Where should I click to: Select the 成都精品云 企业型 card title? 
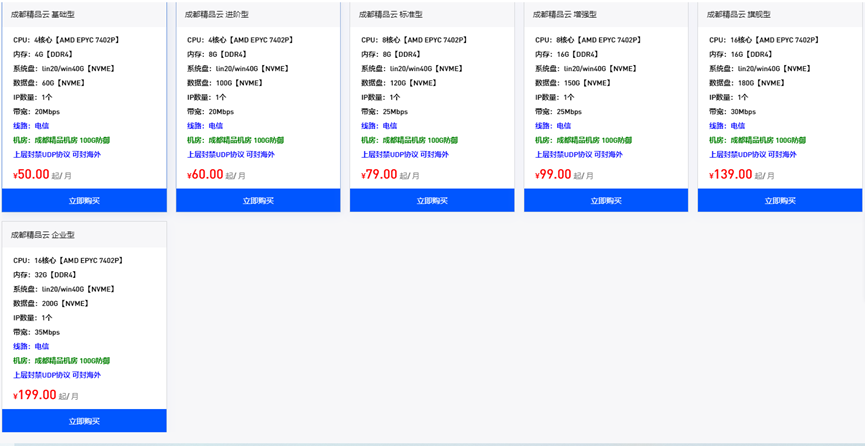click(42, 235)
